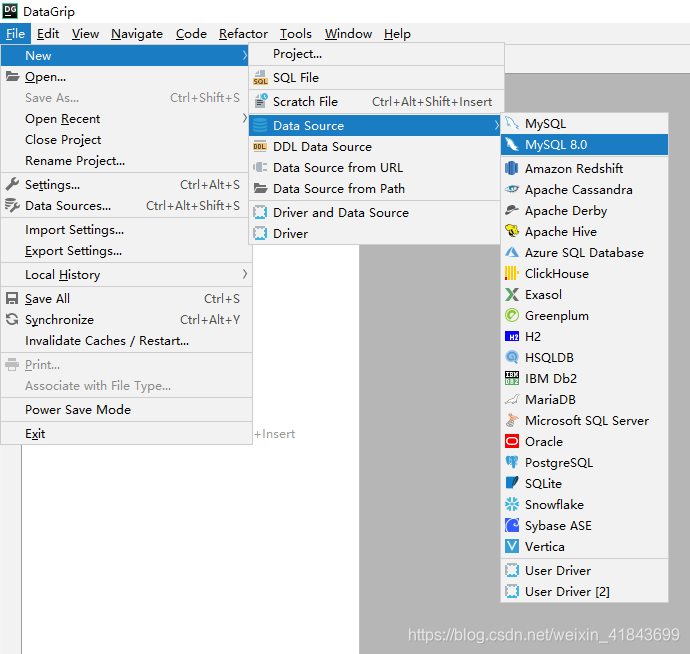Choose Project... from the New submenu

tap(377, 54)
